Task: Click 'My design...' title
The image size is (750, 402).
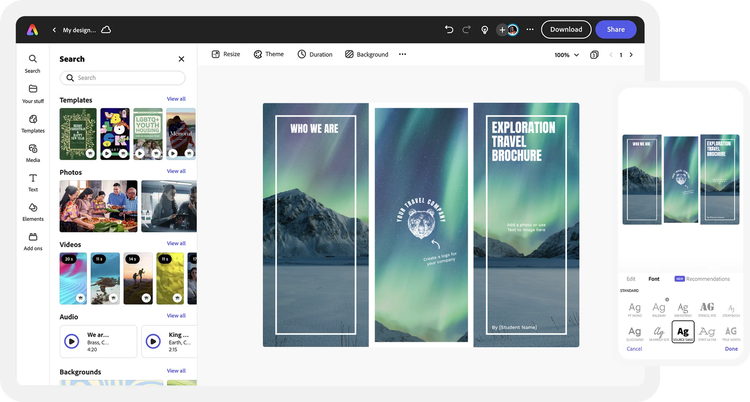Action: click(x=79, y=30)
